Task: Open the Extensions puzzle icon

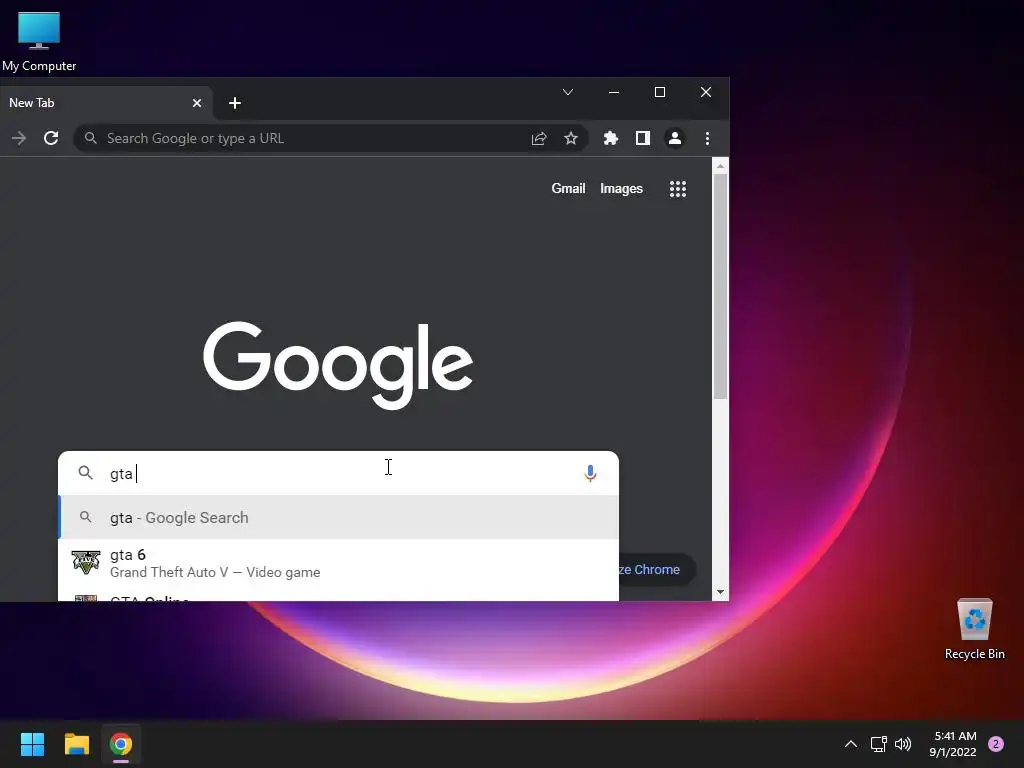Action: [x=611, y=138]
